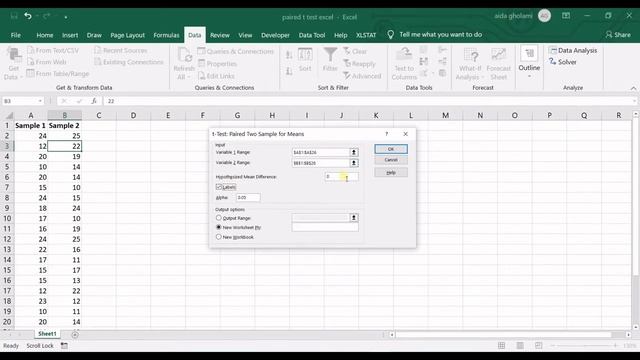Click the Save icon in title bar

14,16
